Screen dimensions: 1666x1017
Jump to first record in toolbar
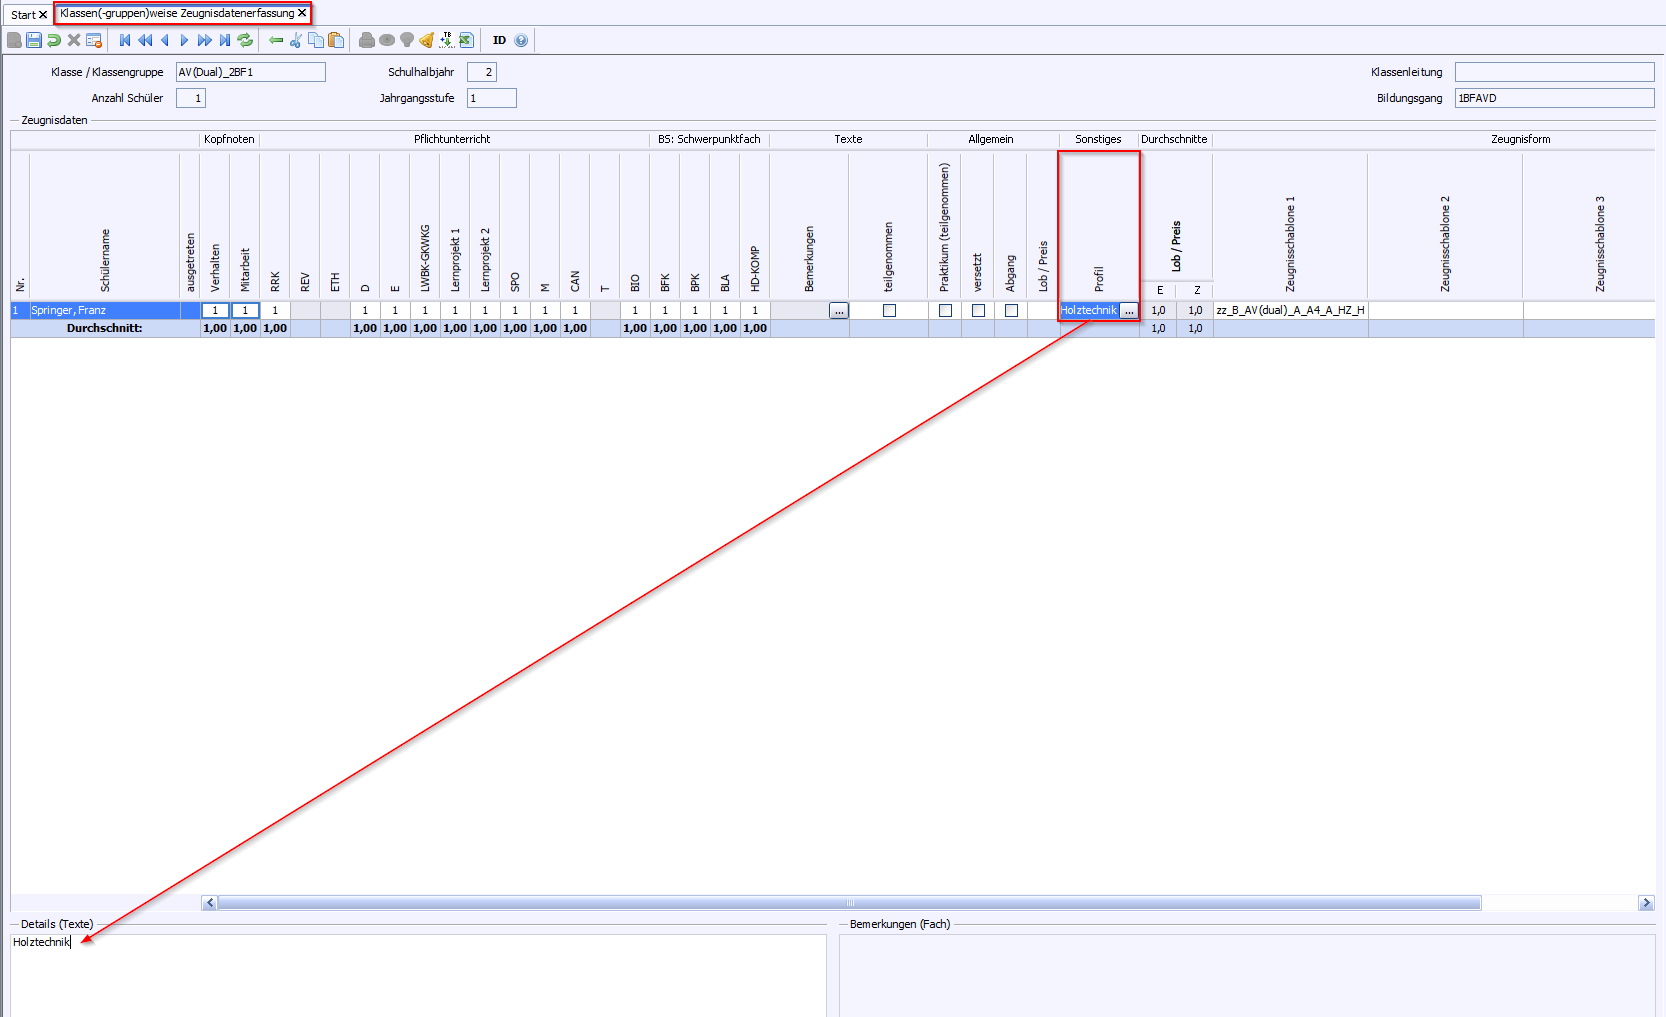pos(125,40)
